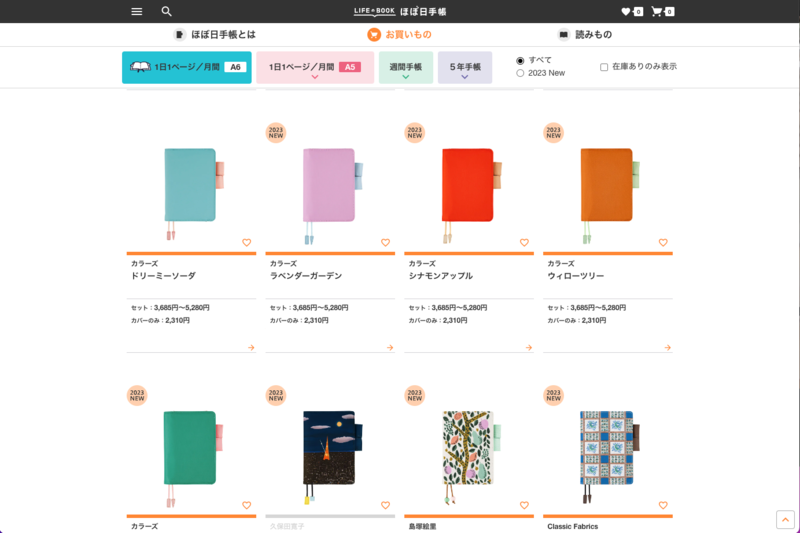Viewport: 800px width, 533px height.
Task: Select the すべて radio button
Action: (x=520, y=60)
